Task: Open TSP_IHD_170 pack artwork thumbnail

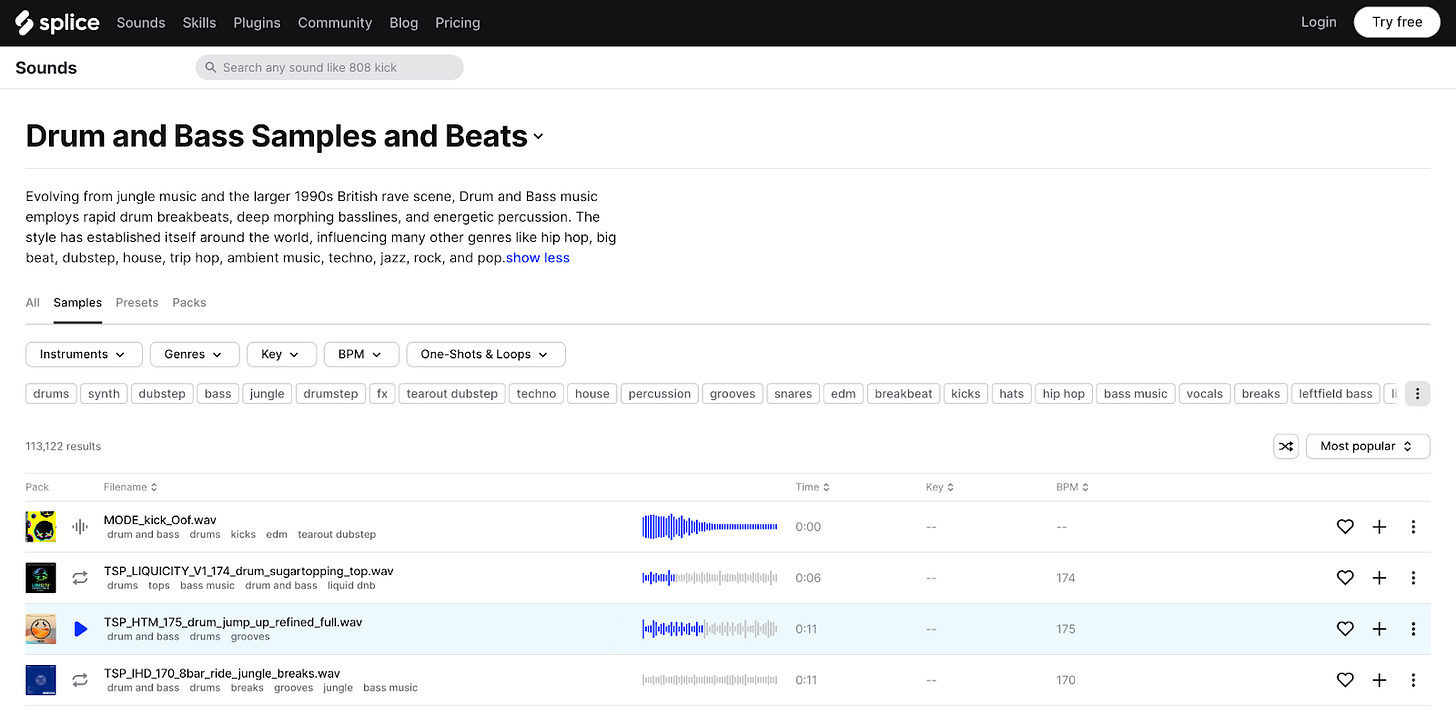Action: tap(41, 680)
